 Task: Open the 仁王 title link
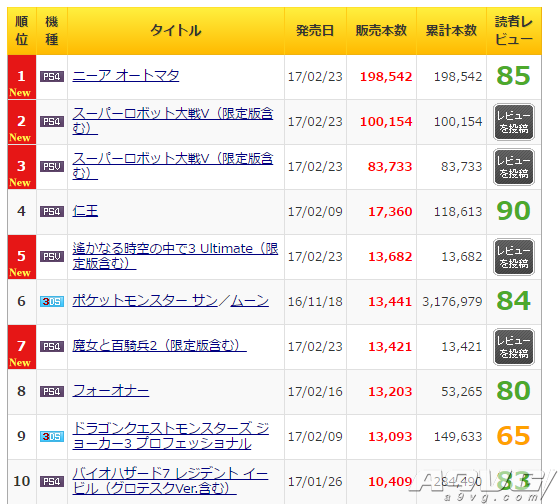[x=85, y=211]
